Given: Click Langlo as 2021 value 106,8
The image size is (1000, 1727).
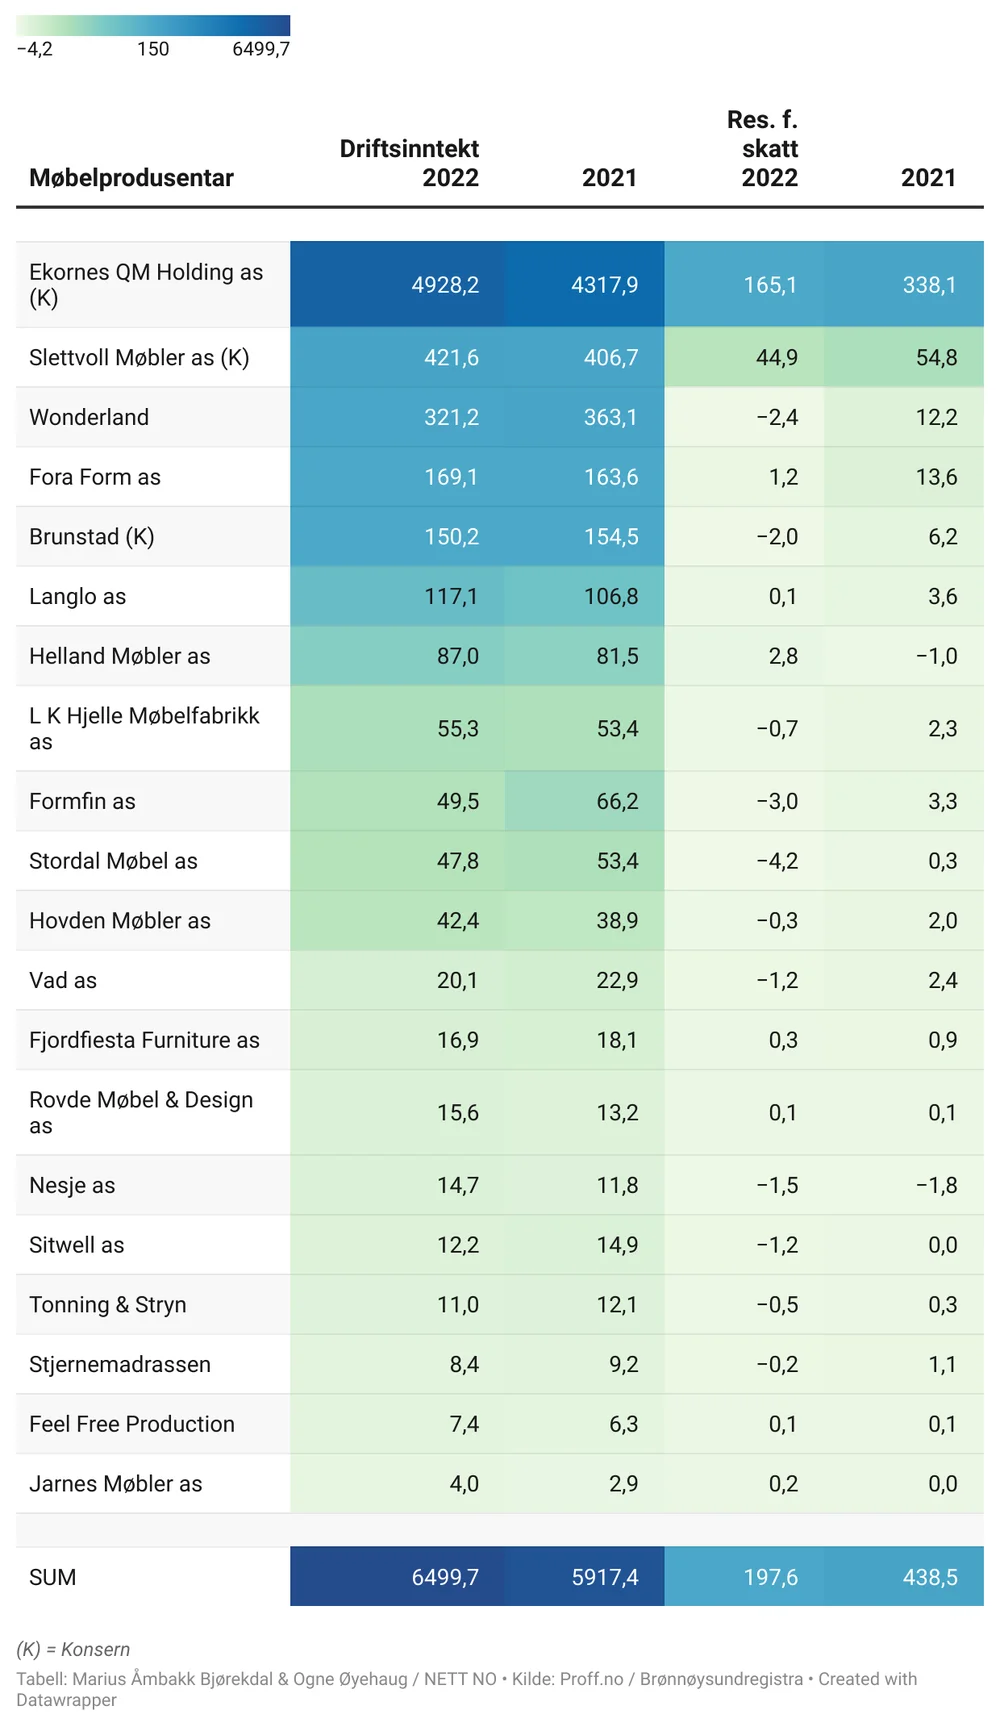Looking at the screenshot, I should [611, 597].
